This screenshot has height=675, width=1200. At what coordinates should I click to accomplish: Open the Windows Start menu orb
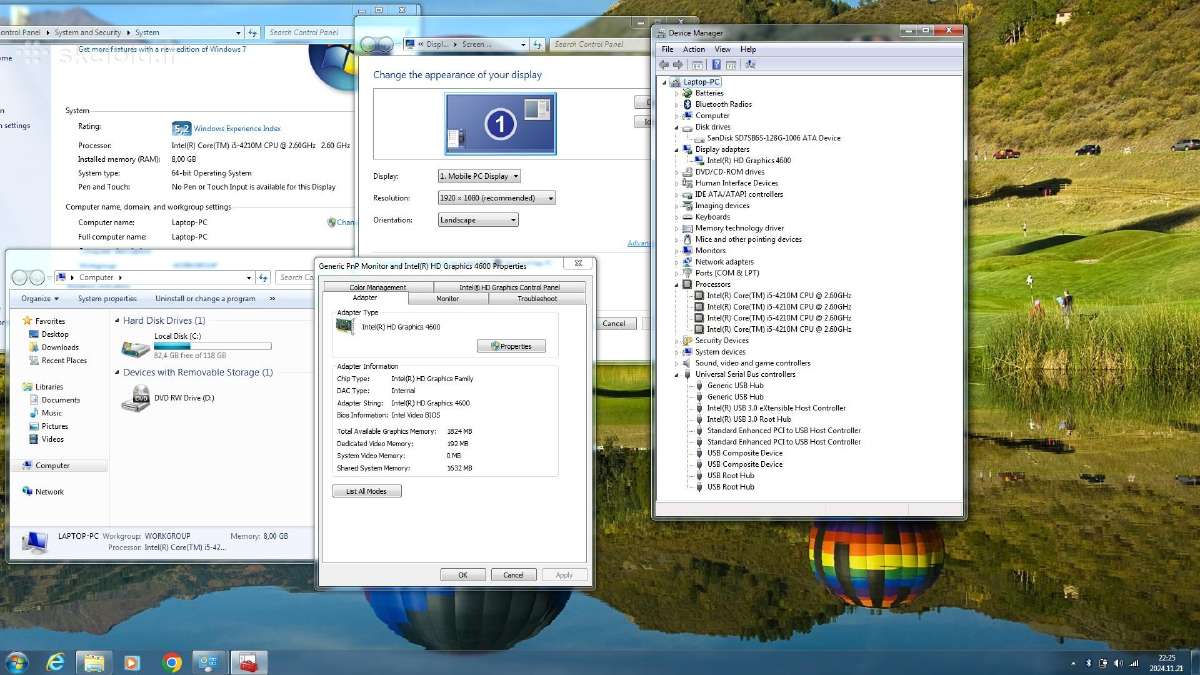[17, 662]
